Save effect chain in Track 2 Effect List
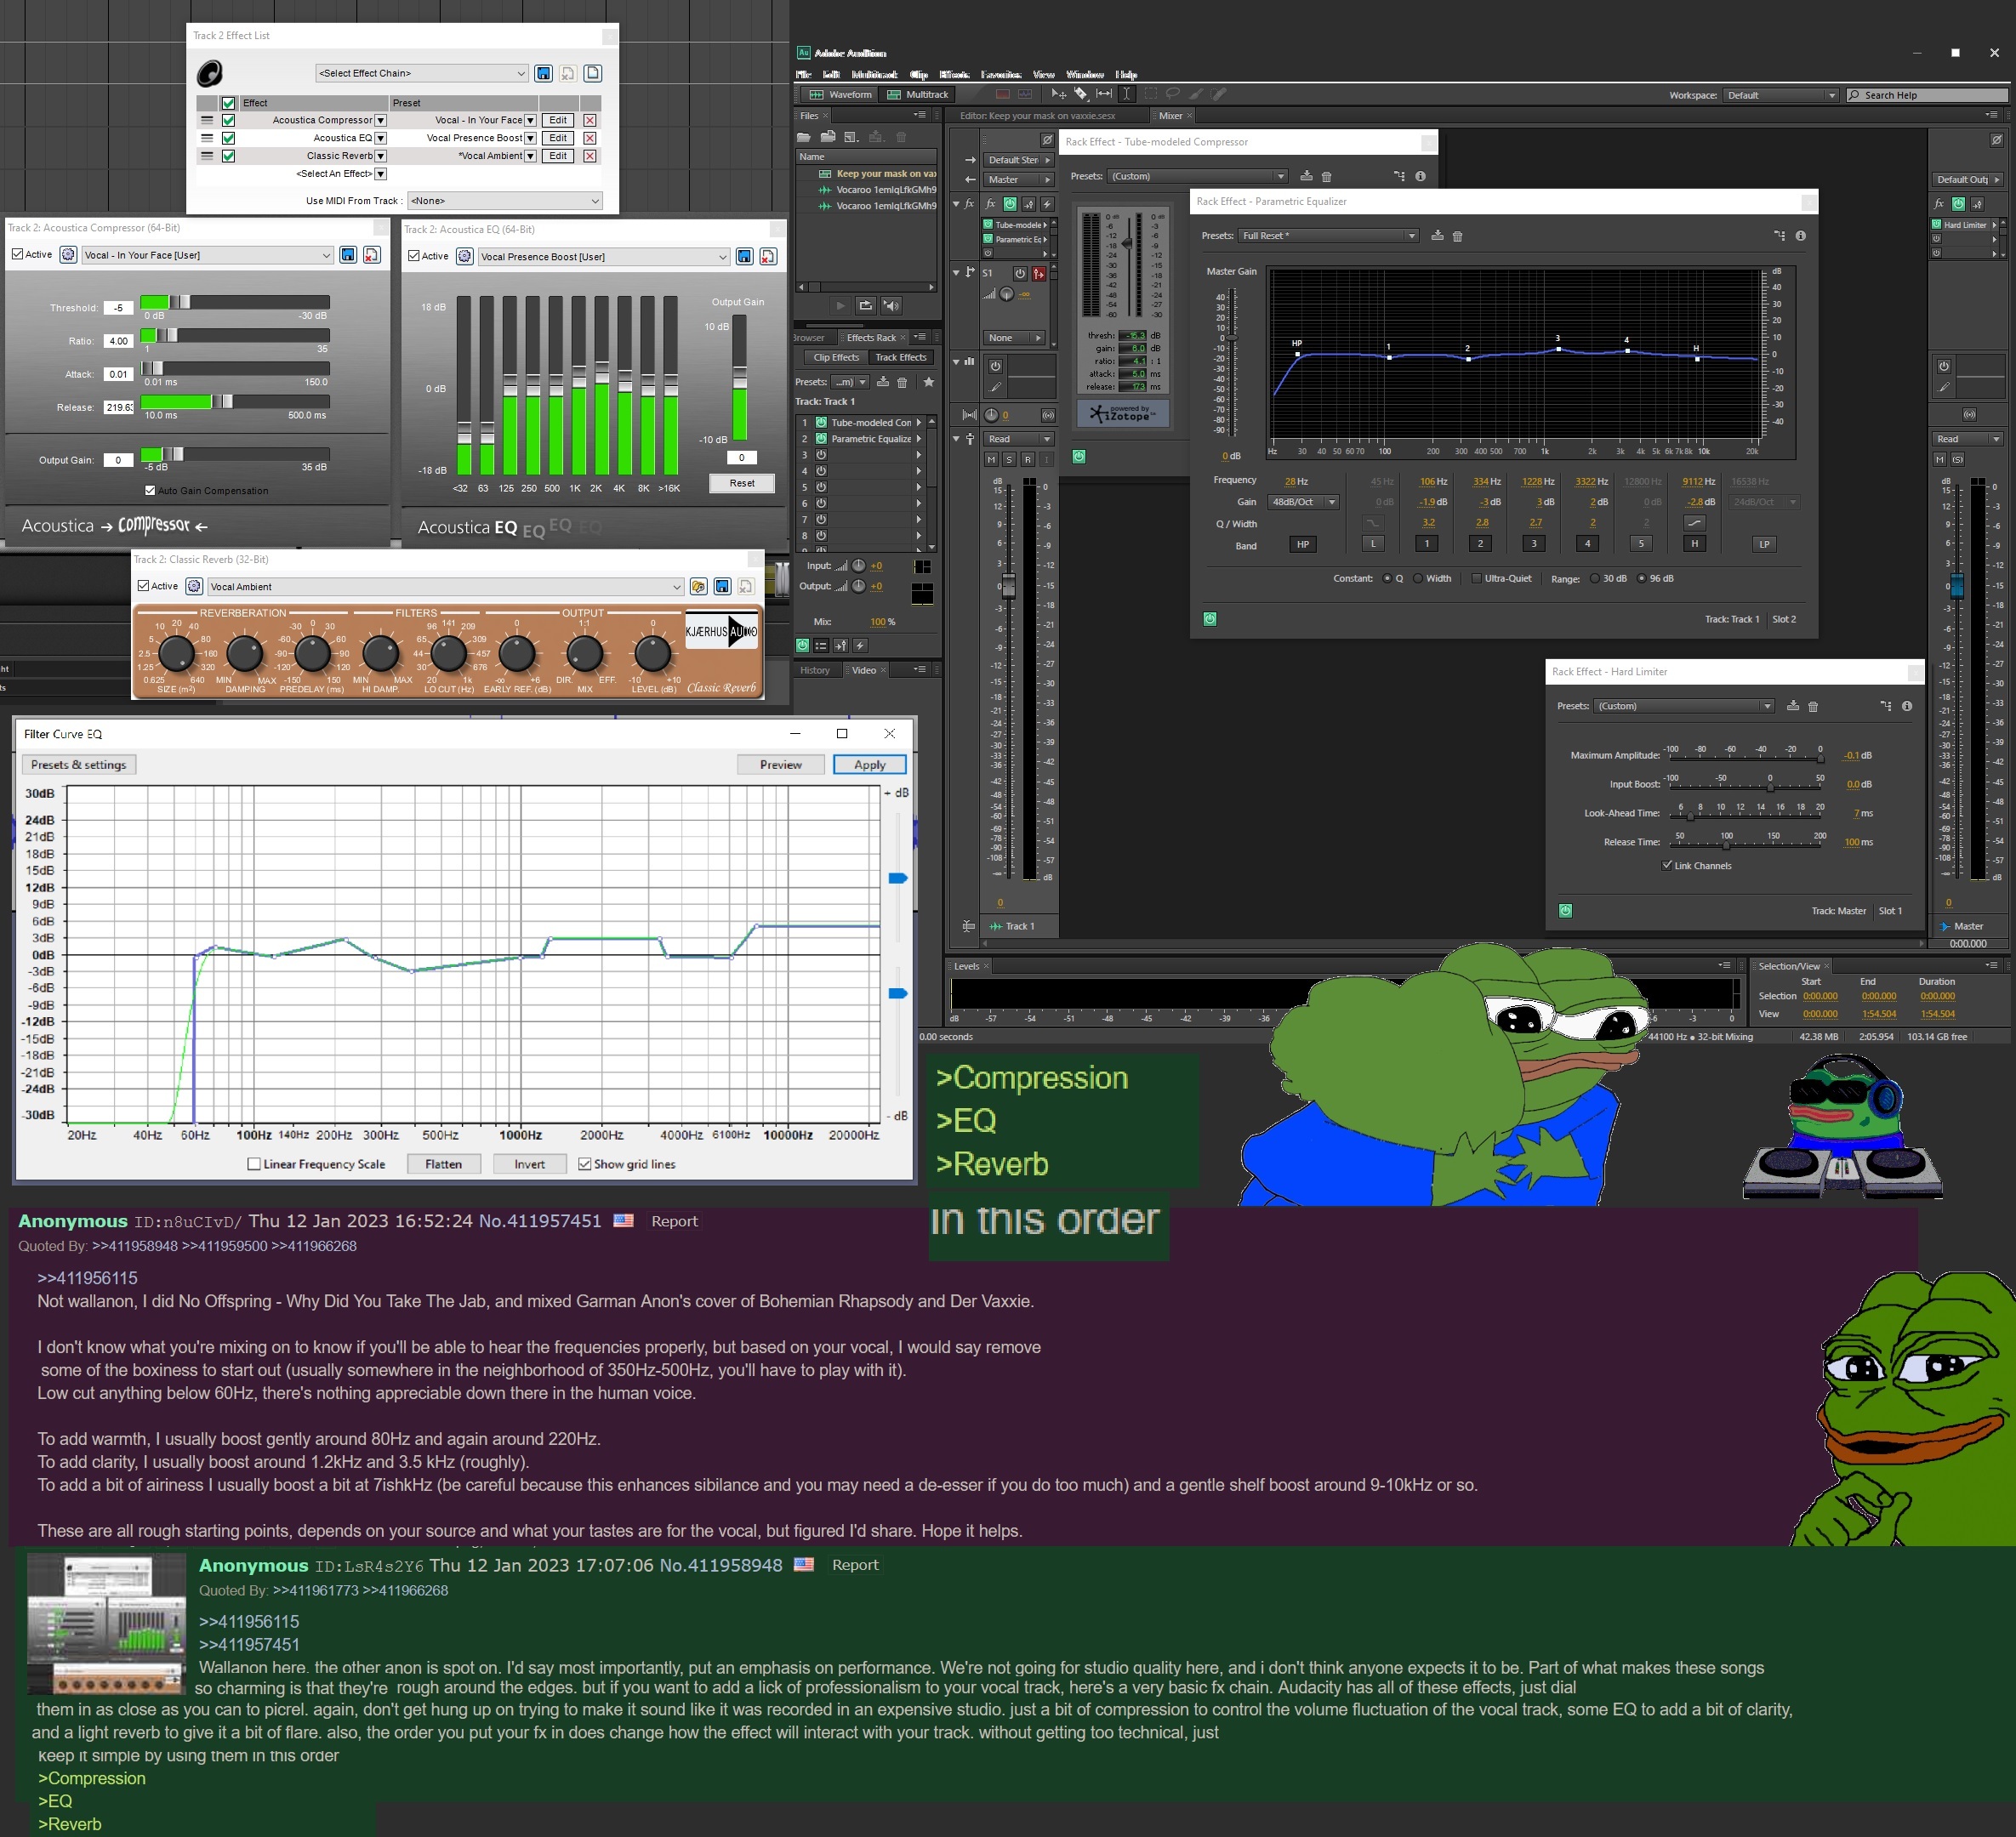 (543, 73)
